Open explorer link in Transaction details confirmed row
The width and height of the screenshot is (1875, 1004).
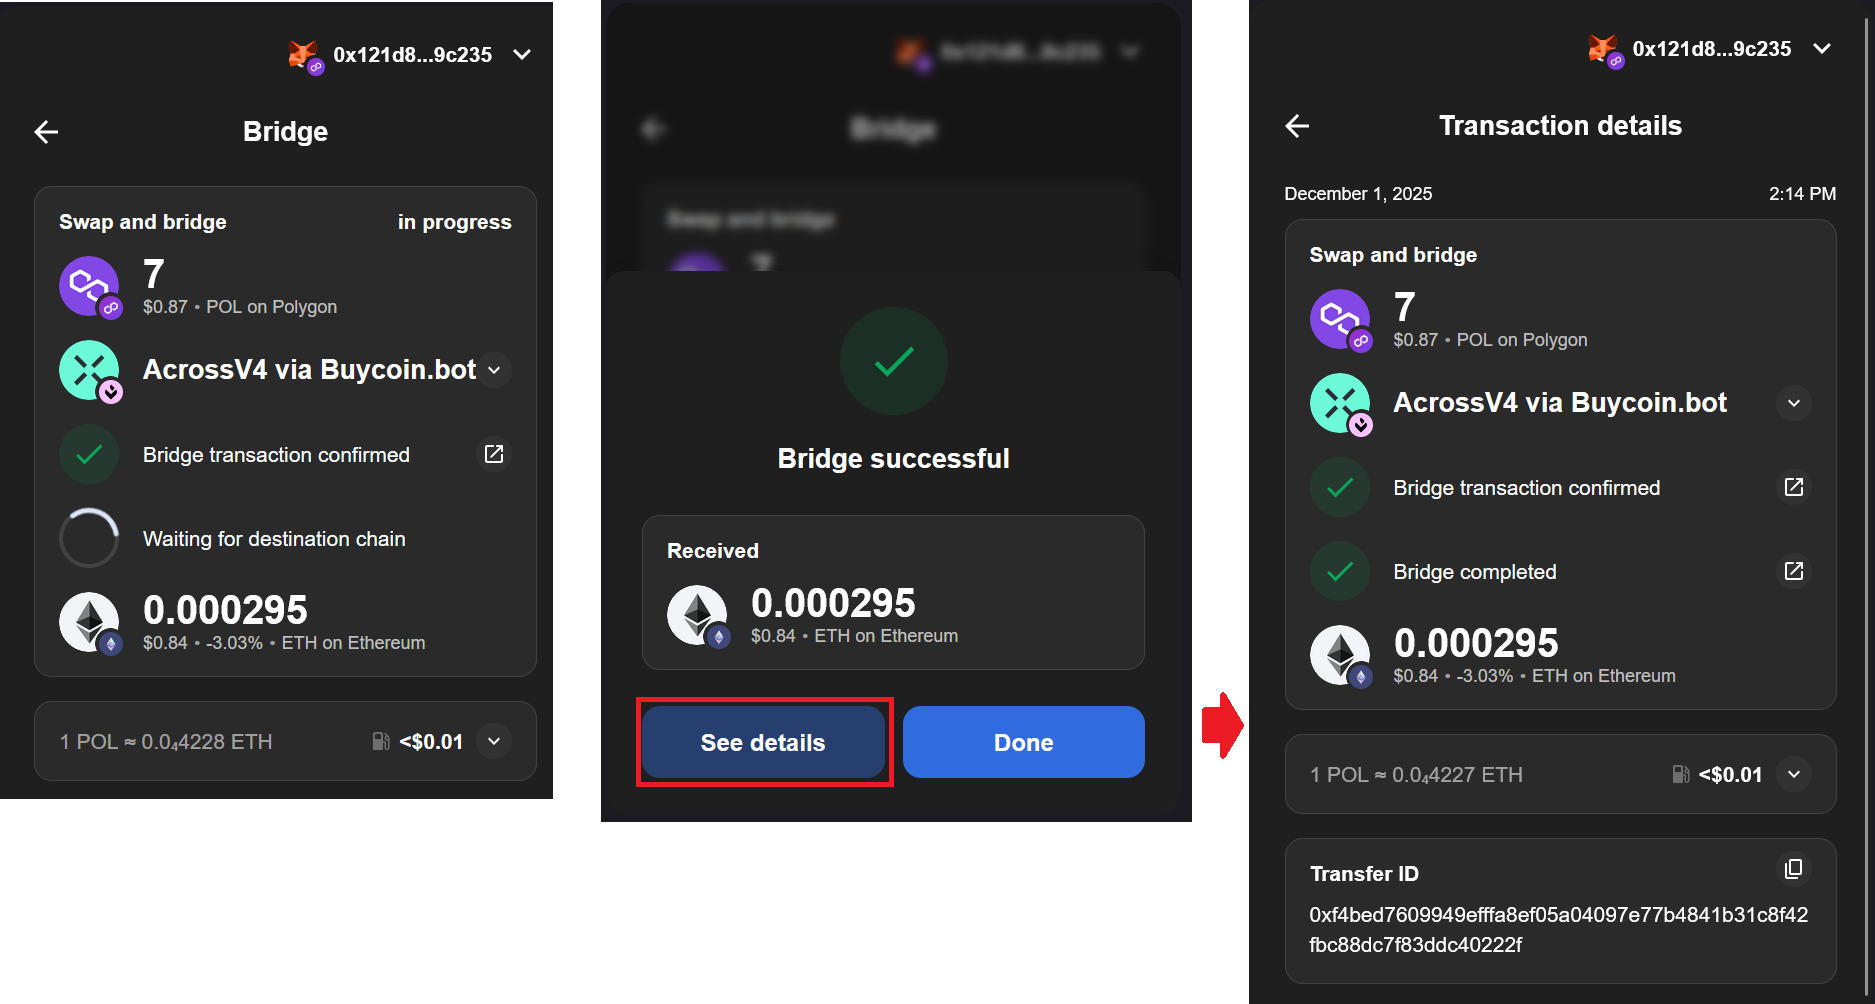point(1794,487)
